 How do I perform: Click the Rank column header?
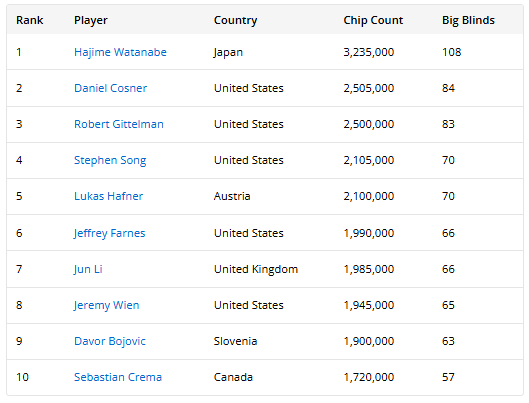[30, 20]
